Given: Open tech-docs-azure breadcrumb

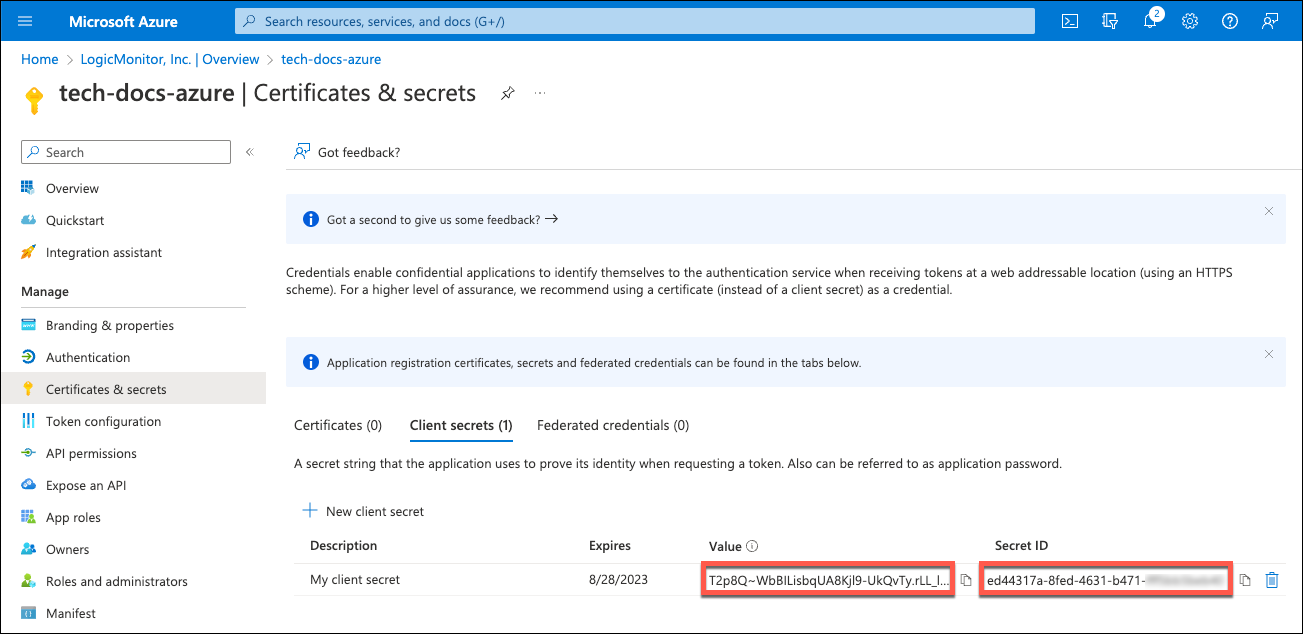Looking at the screenshot, I should [331, 59].
